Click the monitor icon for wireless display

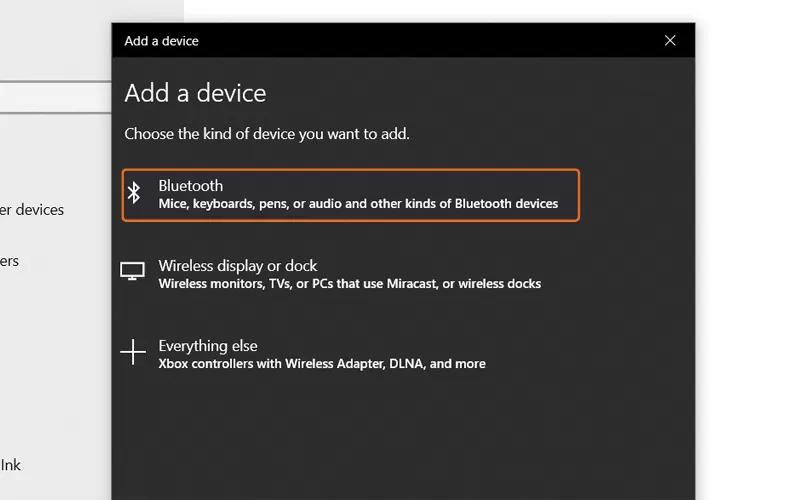[x=133, y=272]
